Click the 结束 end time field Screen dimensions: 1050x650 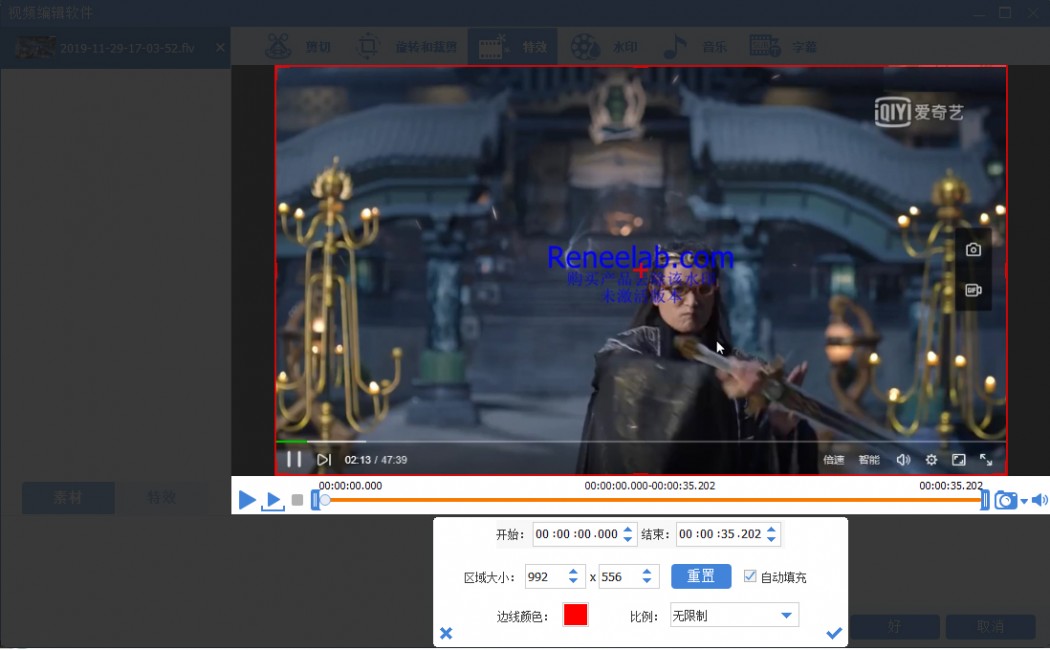tap(720, 534)
